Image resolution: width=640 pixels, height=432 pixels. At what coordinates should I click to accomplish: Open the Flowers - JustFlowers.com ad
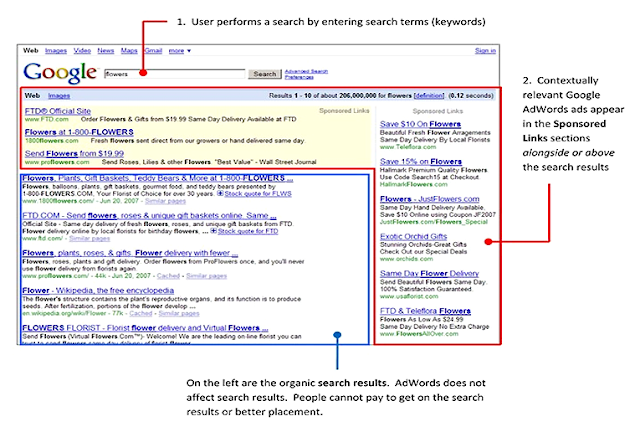(430, 199)
